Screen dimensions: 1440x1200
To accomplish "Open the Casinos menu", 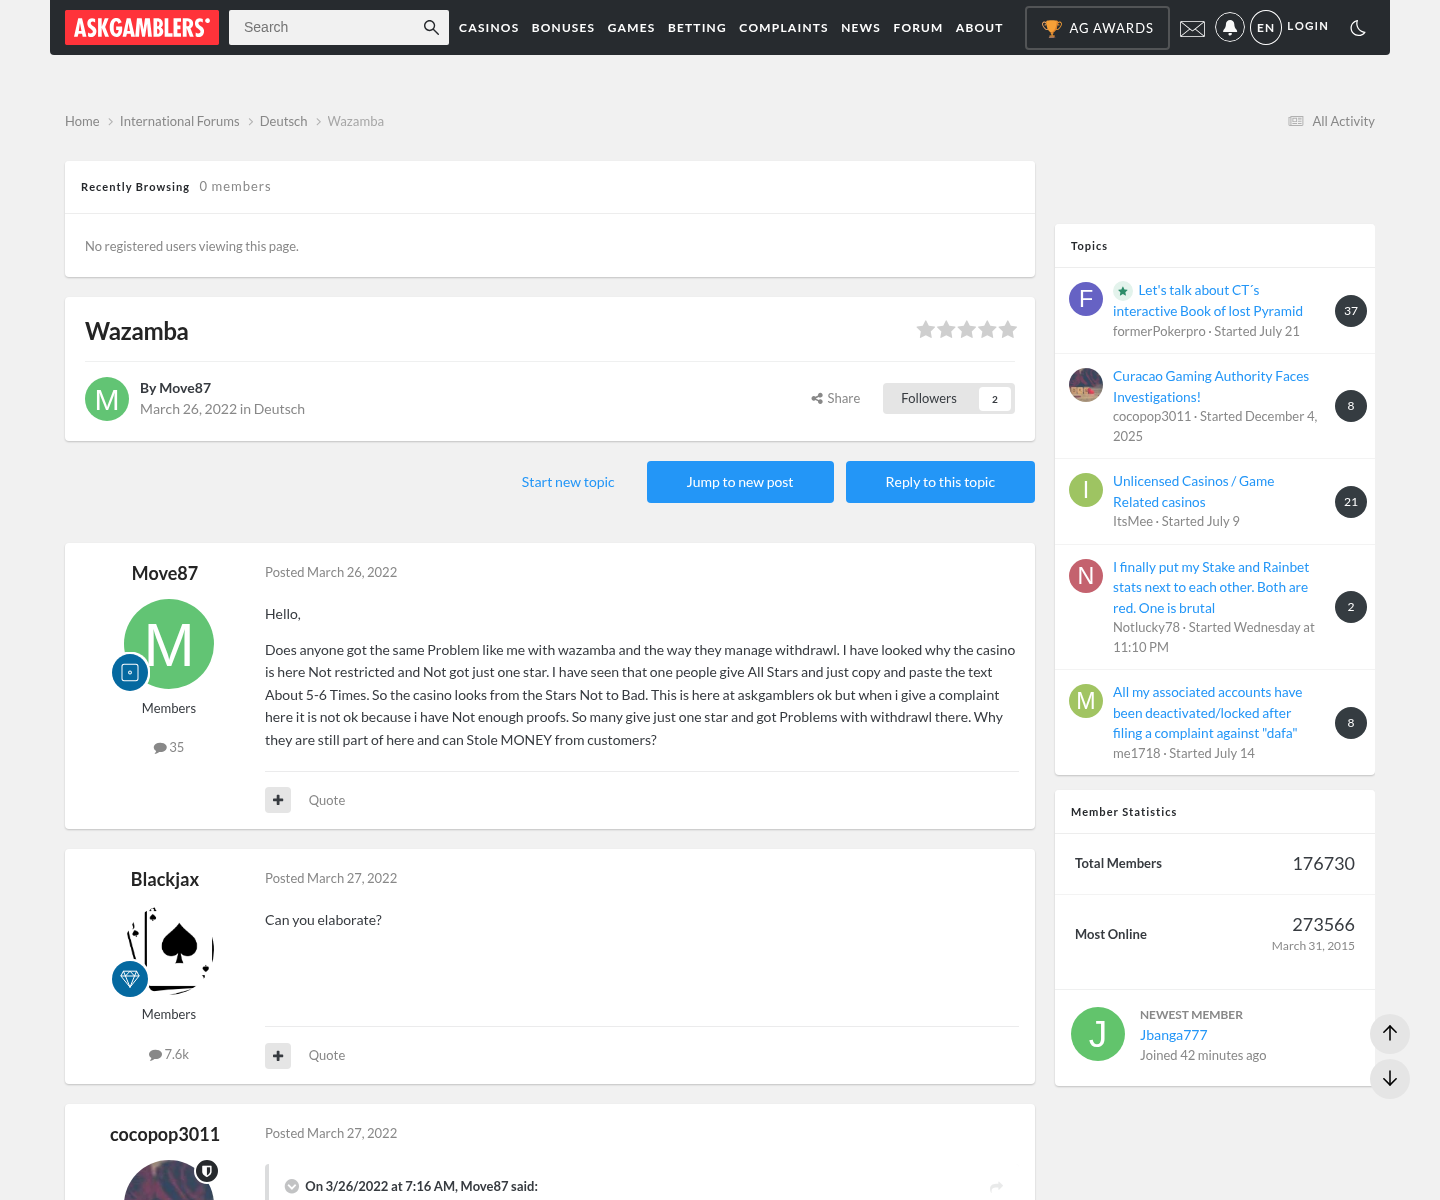I will tap(489, 28).
